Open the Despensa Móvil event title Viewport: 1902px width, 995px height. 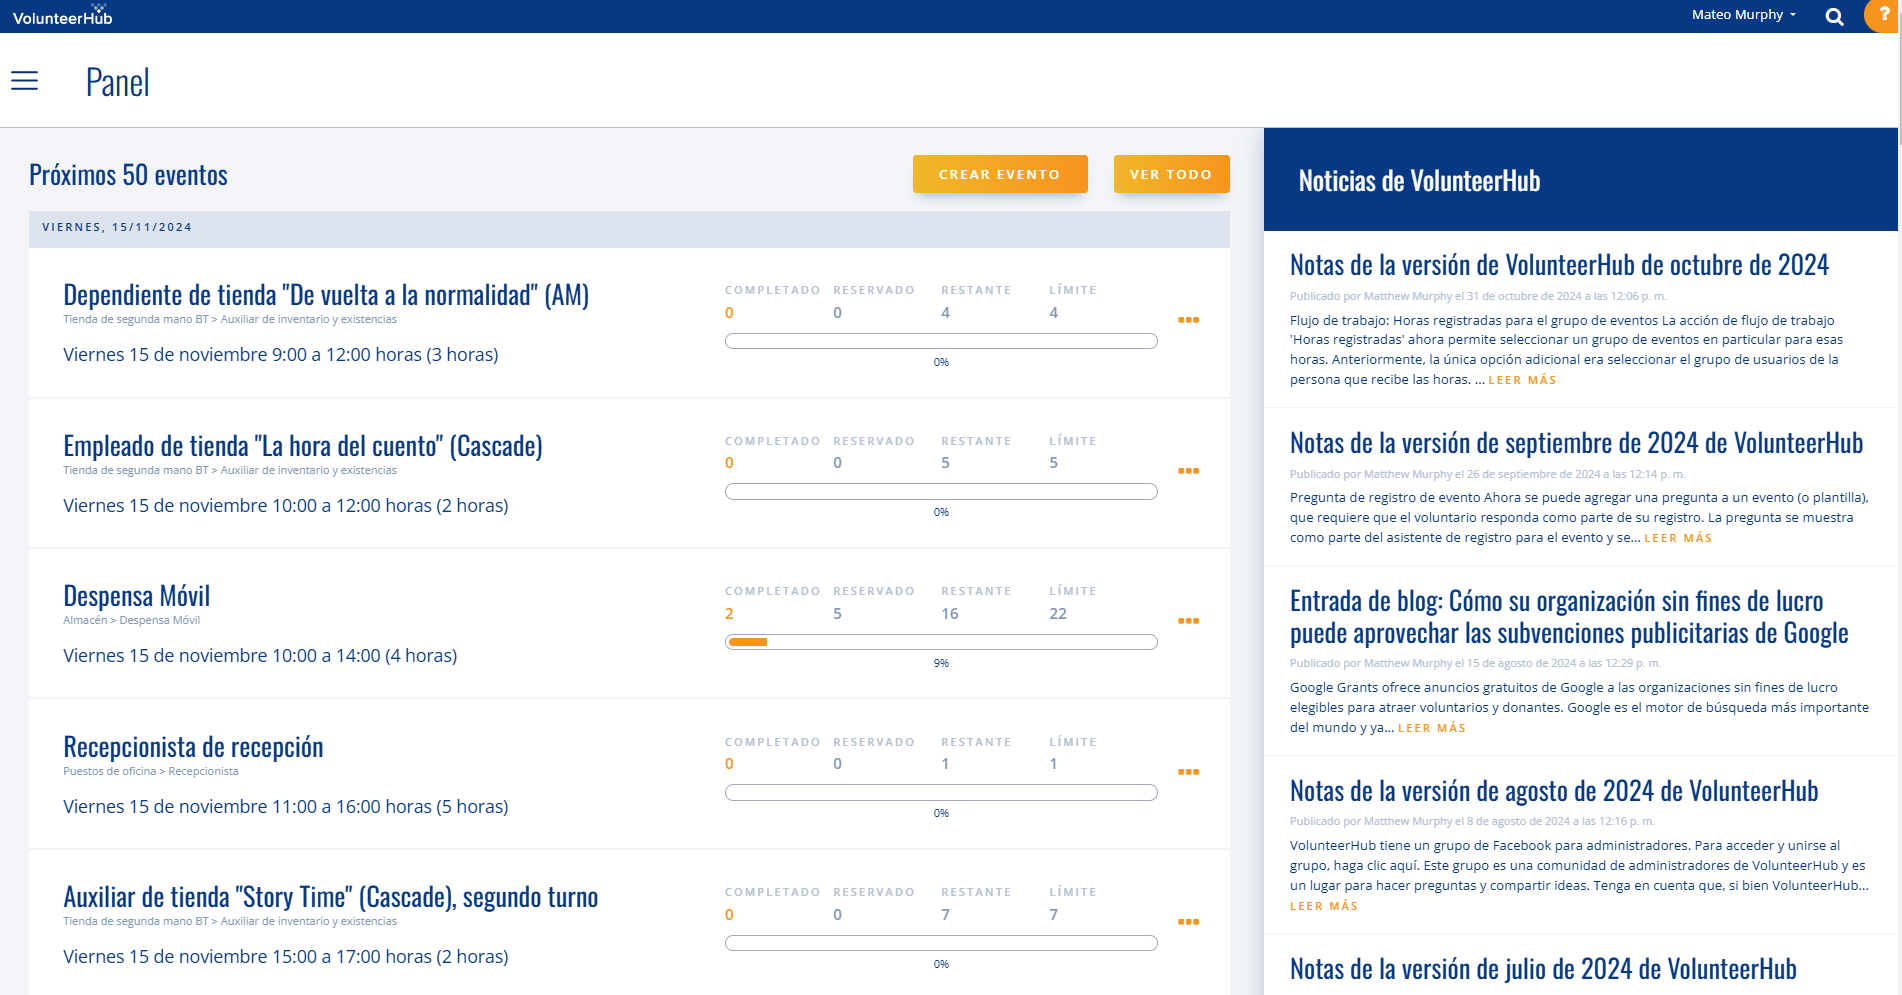[137, 596]
